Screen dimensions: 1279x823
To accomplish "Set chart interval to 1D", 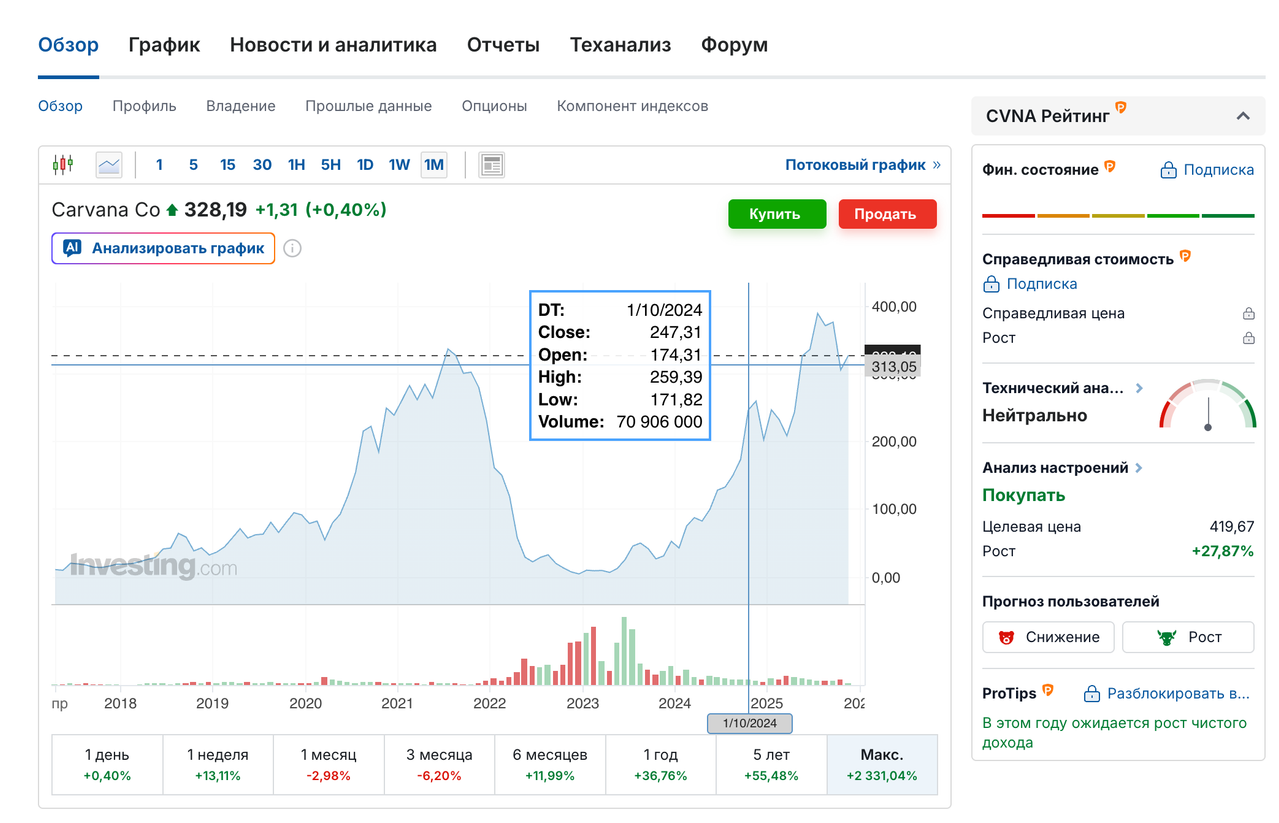I will [365, 165].
